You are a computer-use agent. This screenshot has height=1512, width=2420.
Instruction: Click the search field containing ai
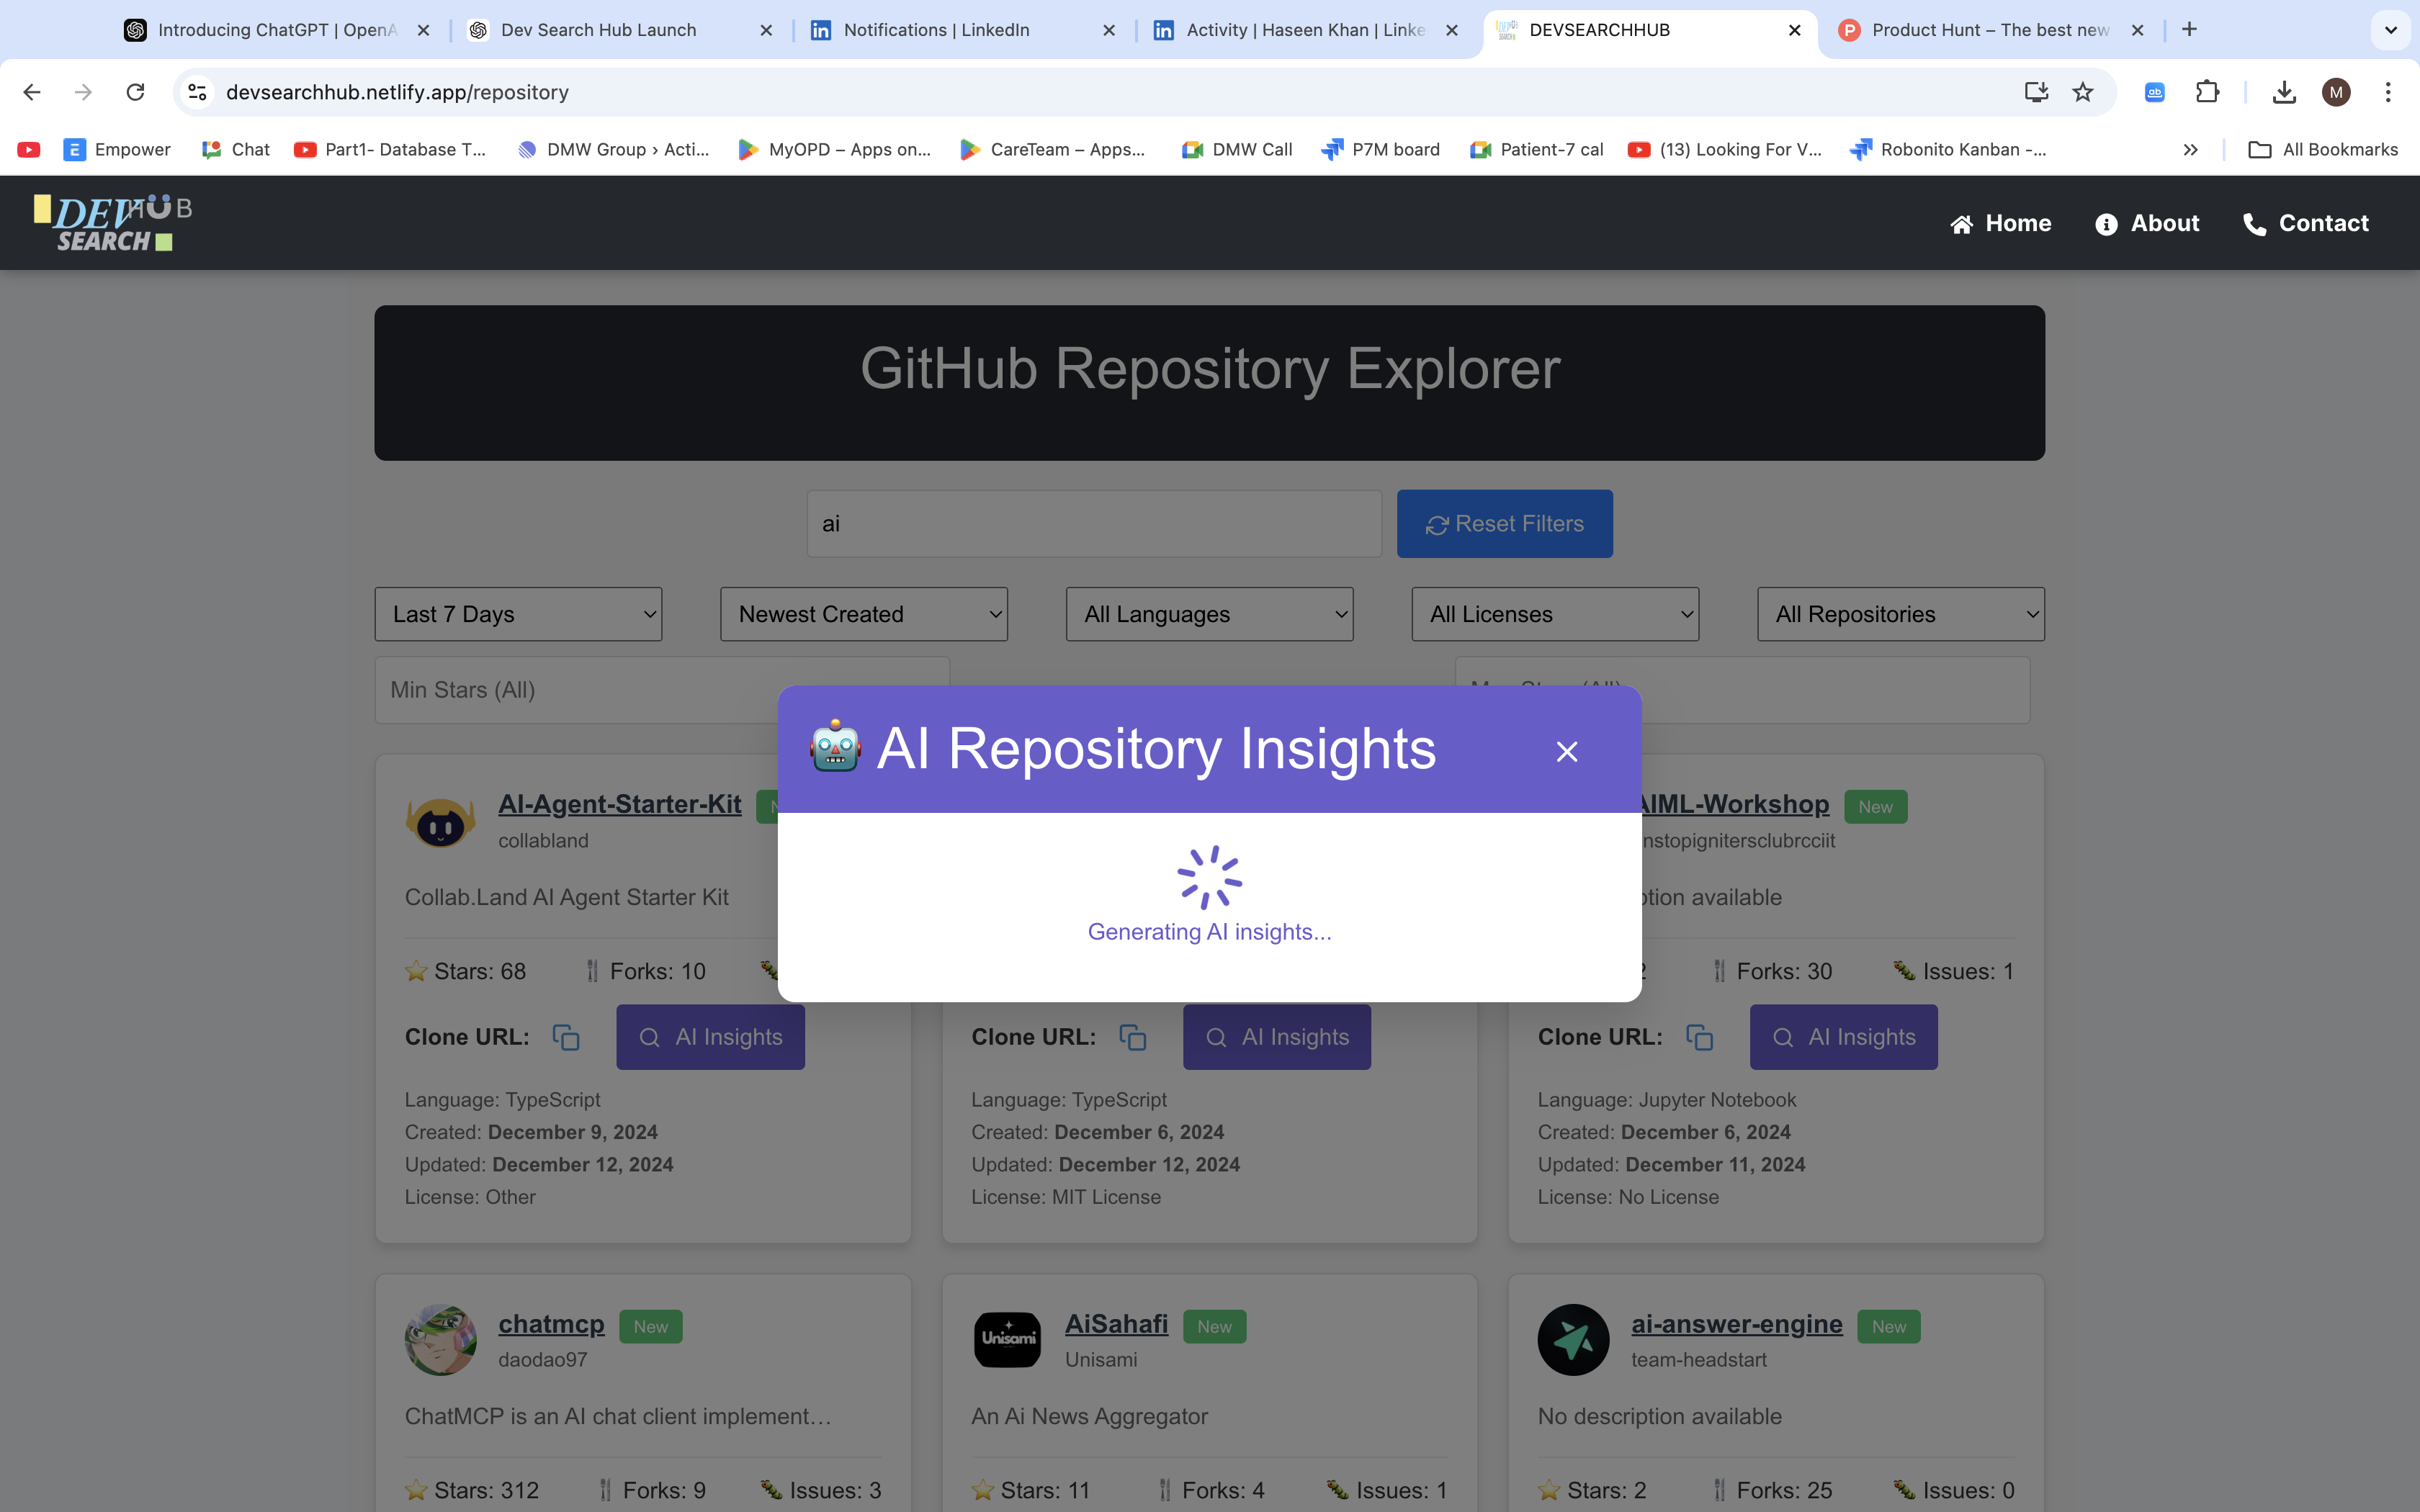click(x=1093, y=523)
